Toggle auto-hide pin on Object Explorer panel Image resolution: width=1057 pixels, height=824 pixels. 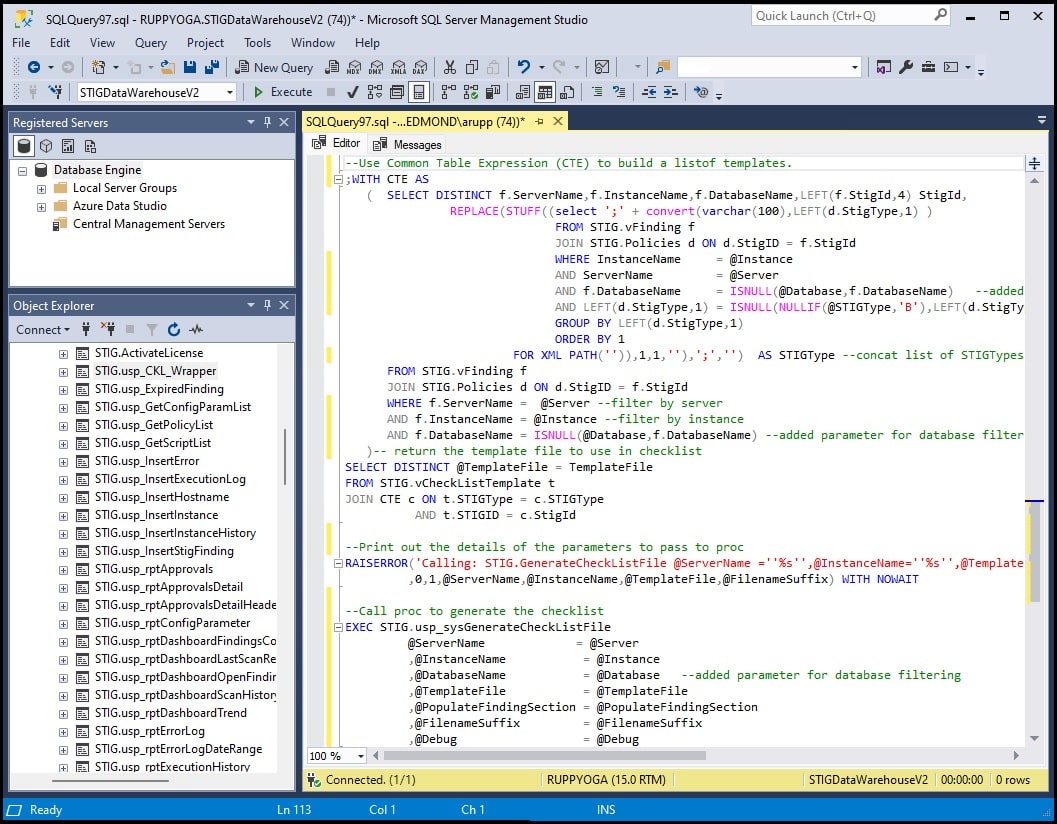267,305
